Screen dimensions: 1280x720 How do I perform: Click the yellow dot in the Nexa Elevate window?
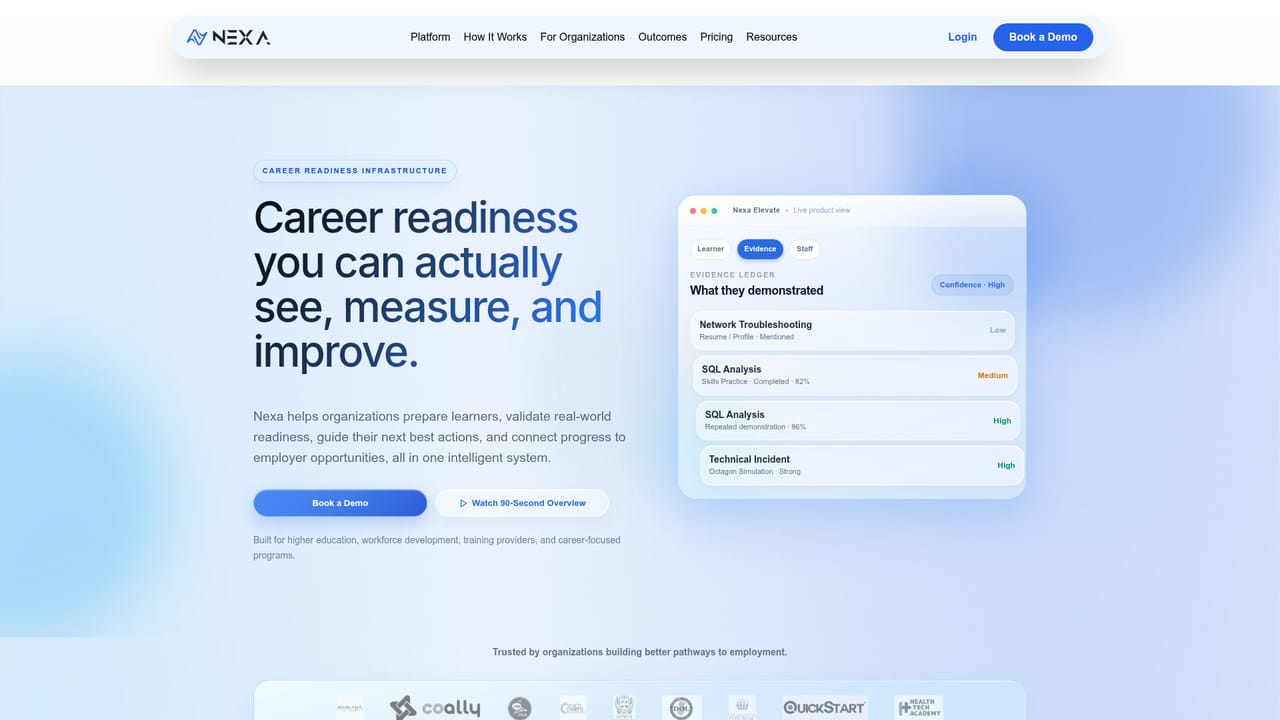704,211
